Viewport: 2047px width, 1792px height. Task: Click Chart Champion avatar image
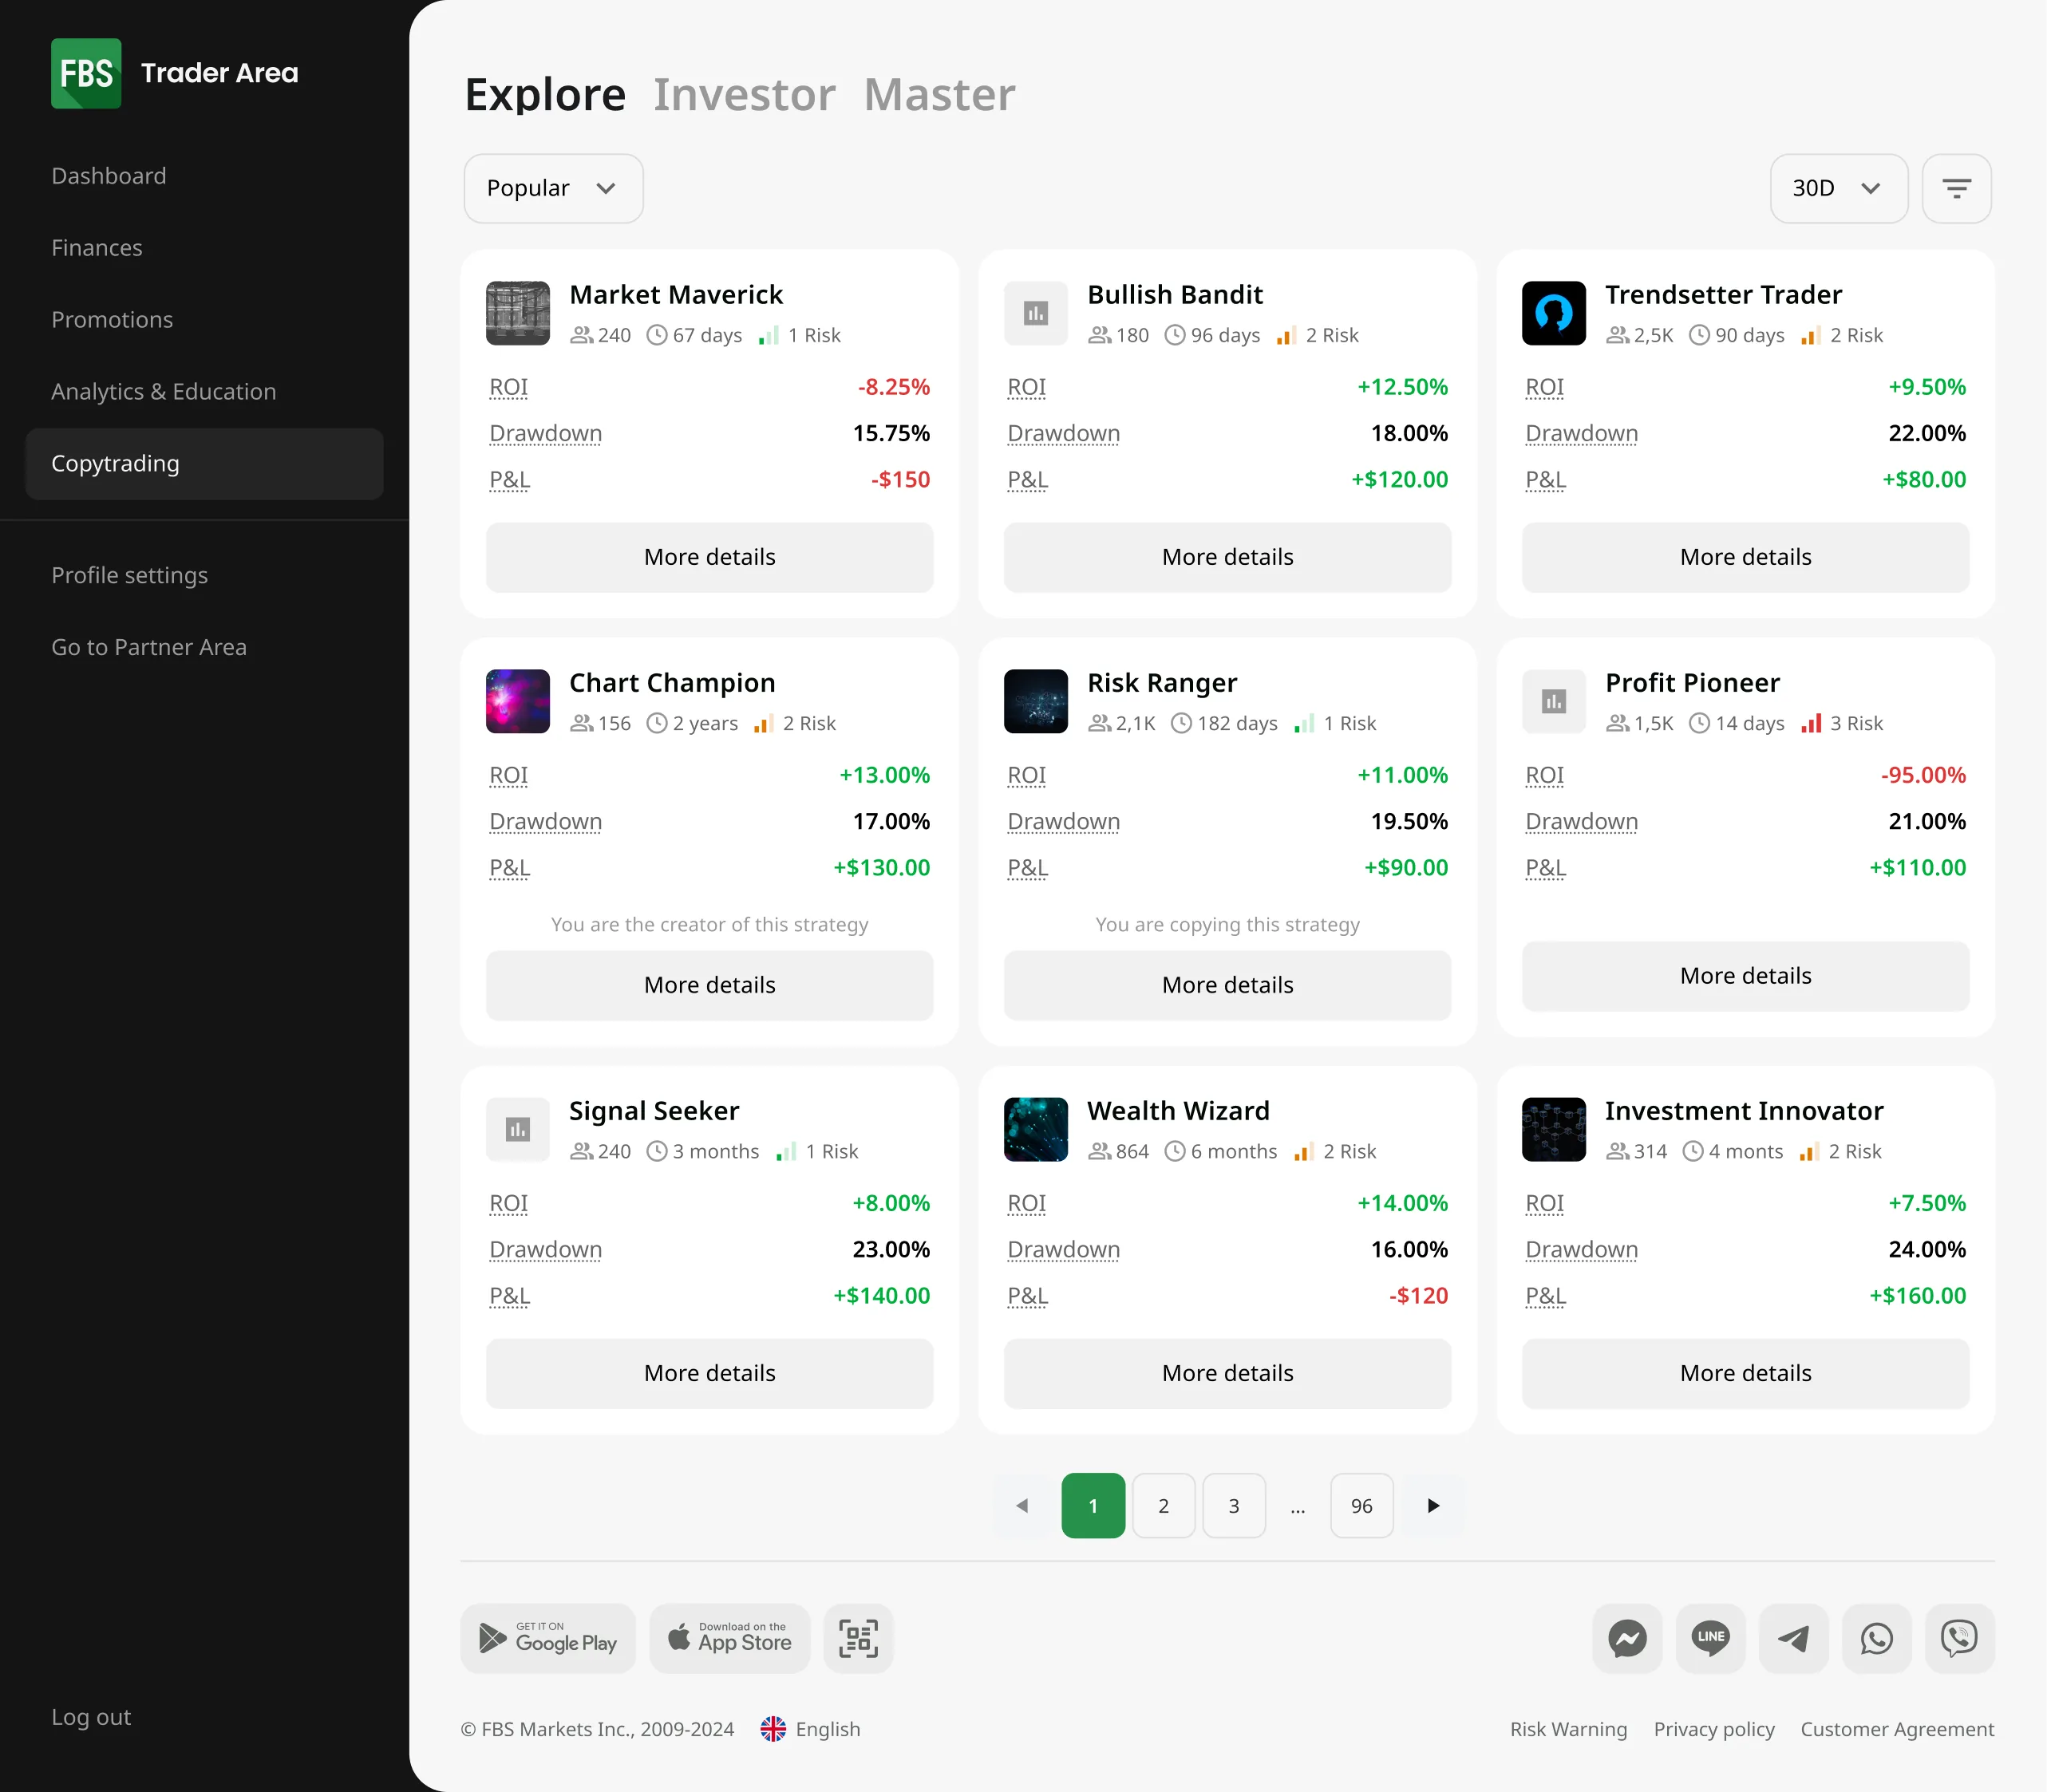[x=517, y=701]
